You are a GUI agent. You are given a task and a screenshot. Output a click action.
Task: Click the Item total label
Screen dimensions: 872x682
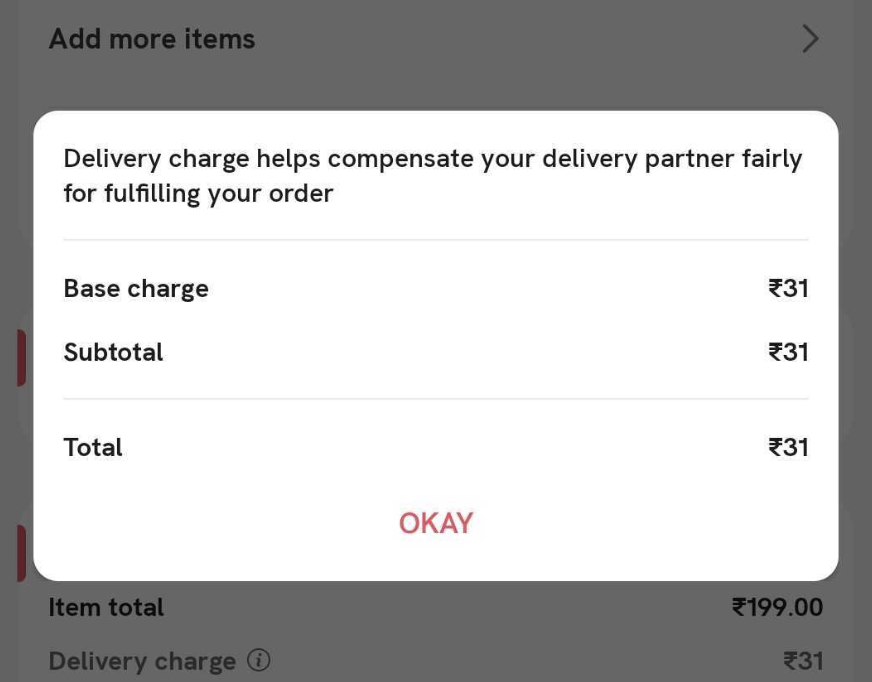(106, 607)
